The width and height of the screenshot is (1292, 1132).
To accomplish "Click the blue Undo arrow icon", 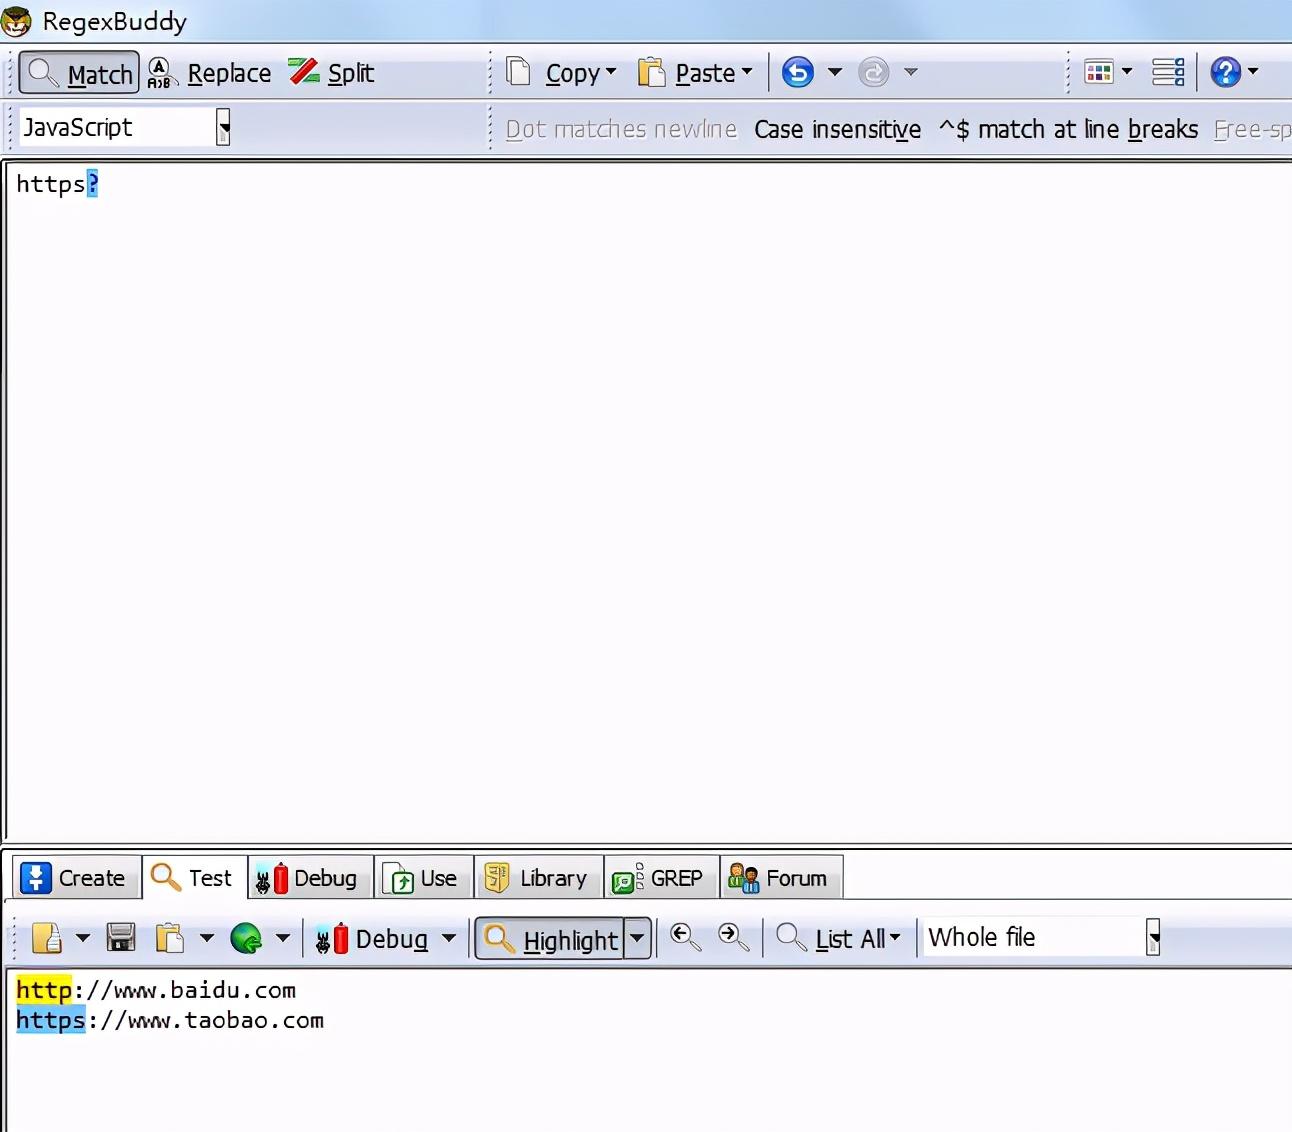I will [x=798, y=72].
